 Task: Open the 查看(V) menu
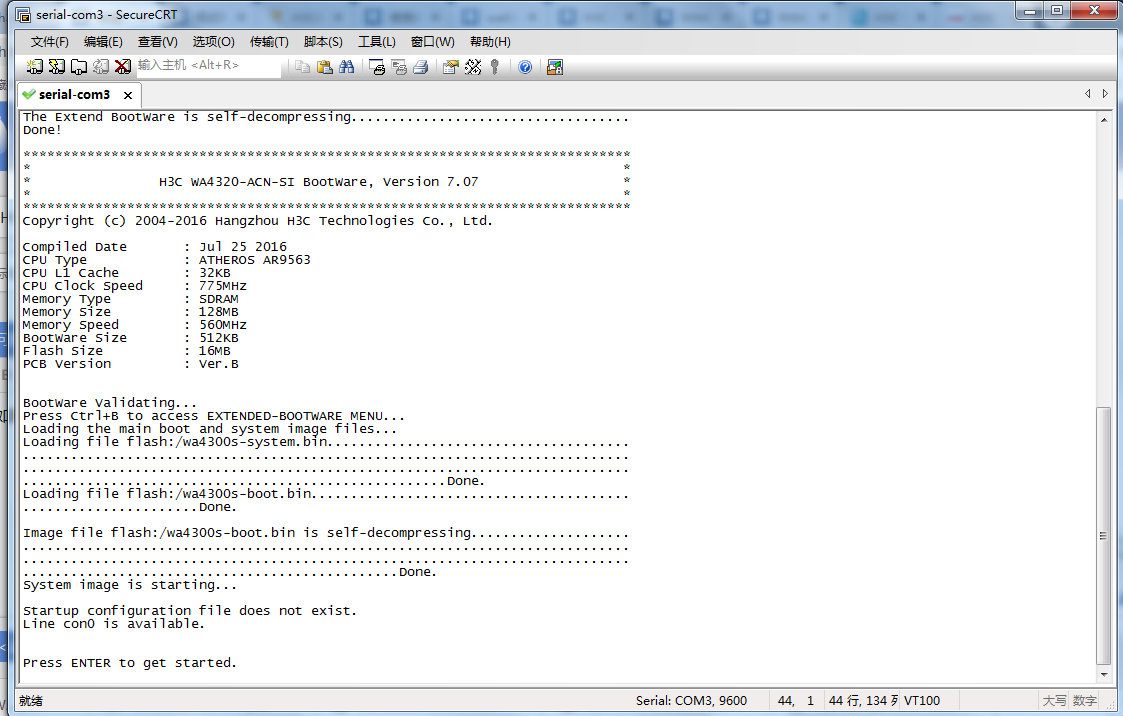(x=158, y=42)
